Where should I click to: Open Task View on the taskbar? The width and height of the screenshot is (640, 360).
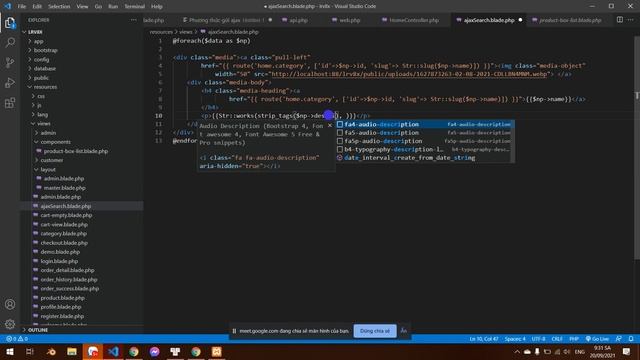tap(30, 351)
